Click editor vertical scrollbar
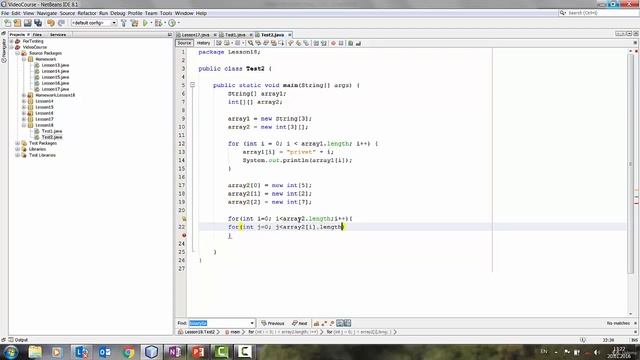 pos(631,163)
